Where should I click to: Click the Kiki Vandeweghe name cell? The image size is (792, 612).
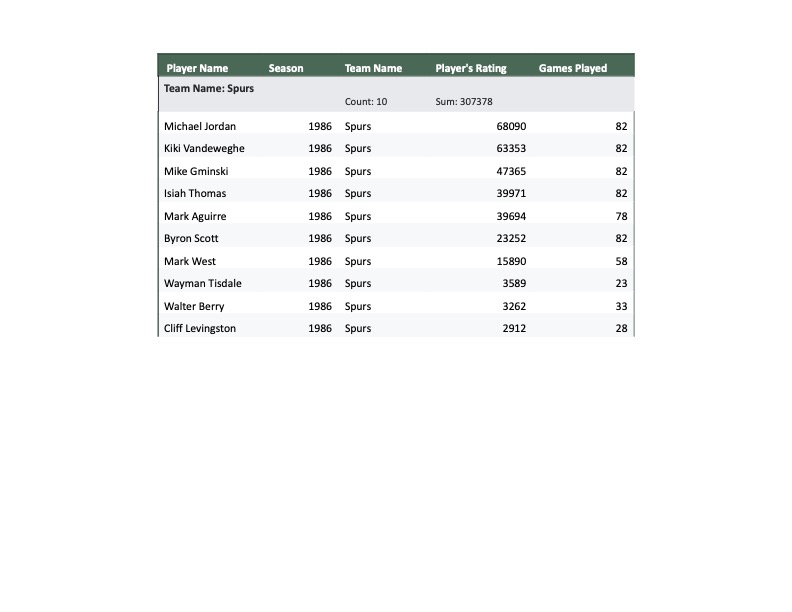204,148
